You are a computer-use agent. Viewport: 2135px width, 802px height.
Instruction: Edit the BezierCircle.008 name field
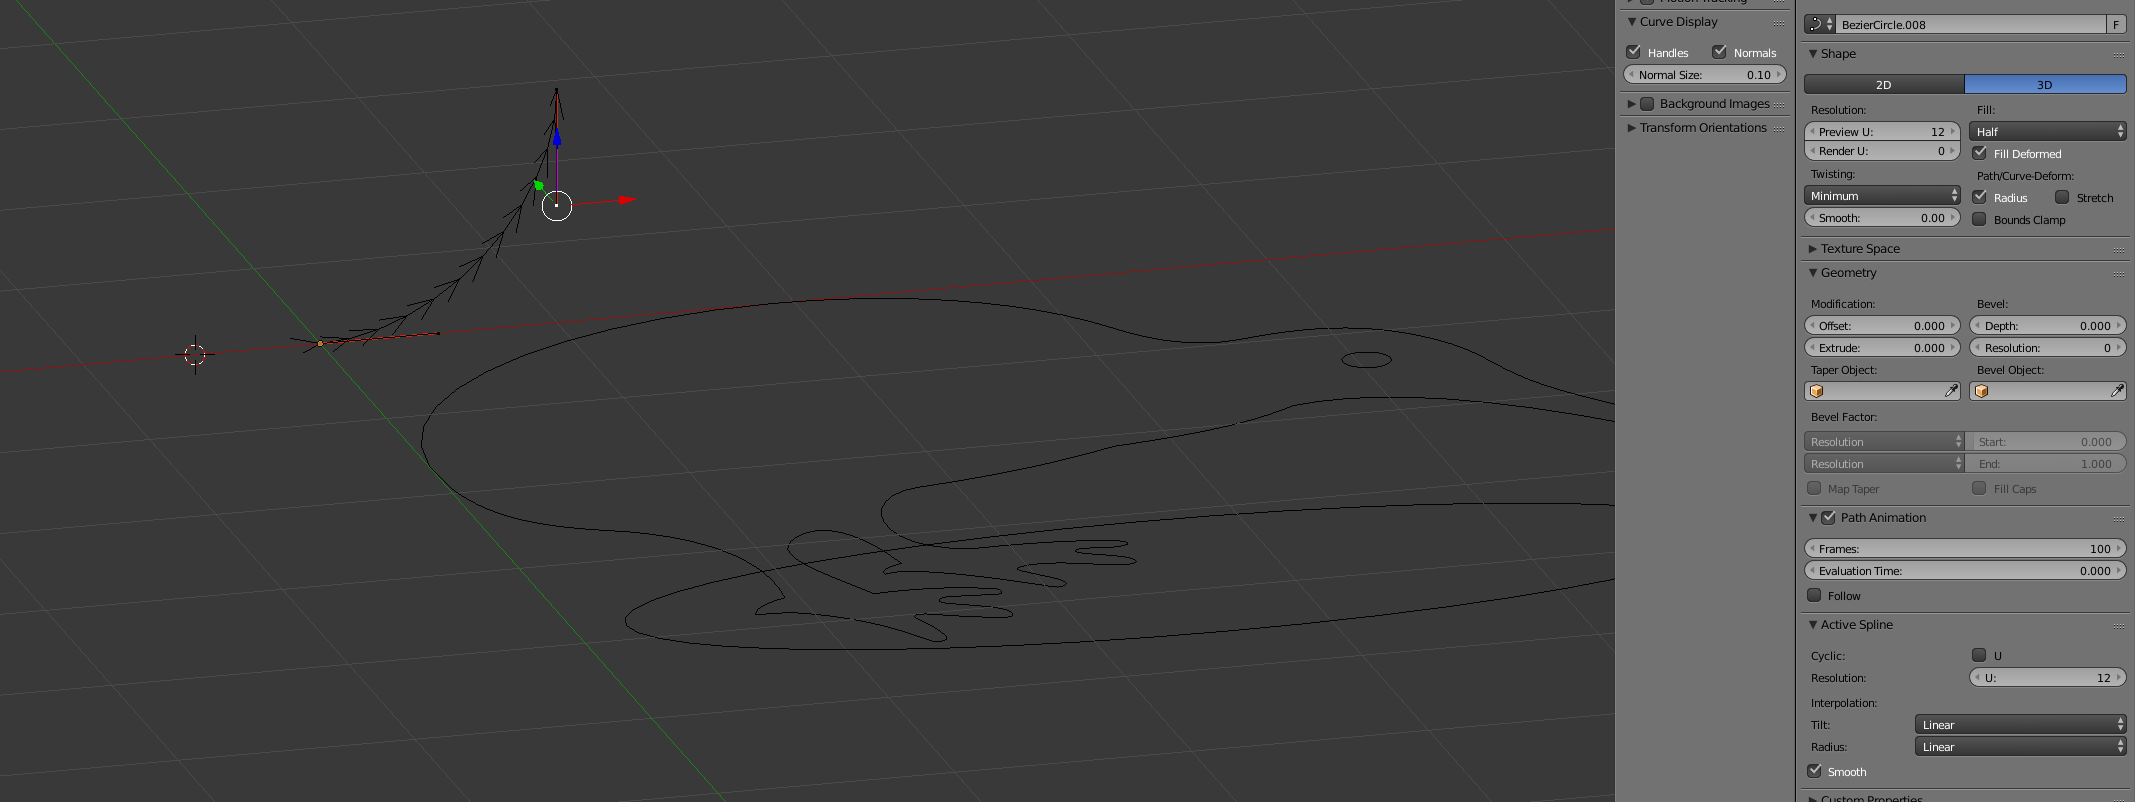(1970, 24)
